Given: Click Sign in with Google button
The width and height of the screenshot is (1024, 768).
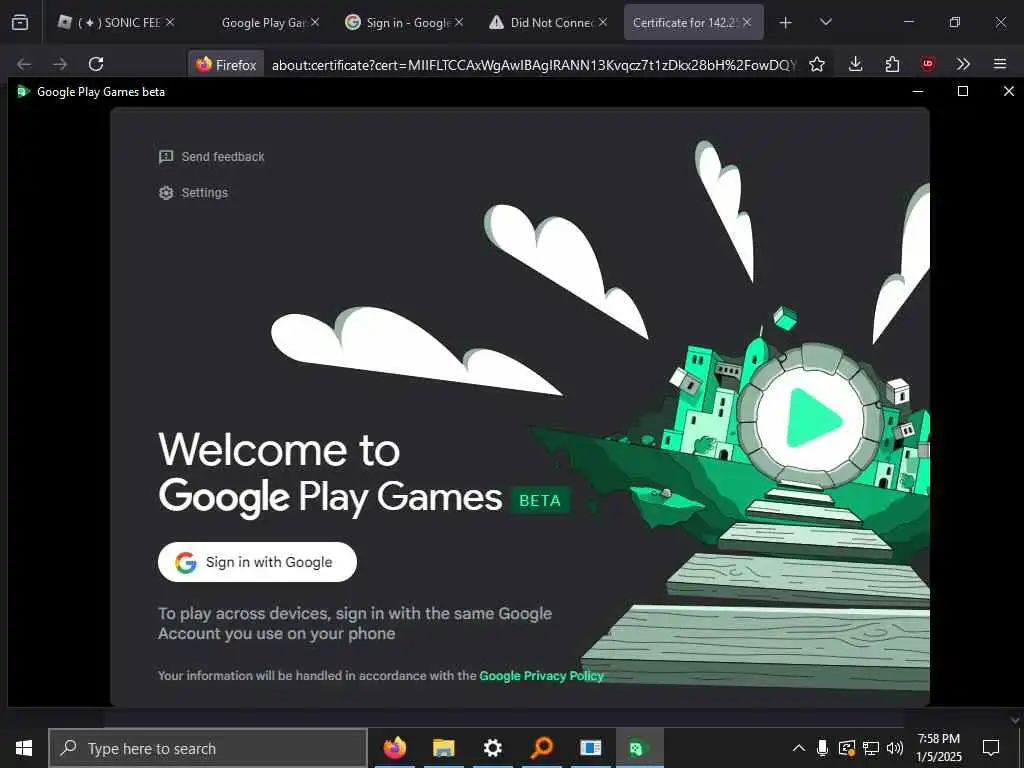Looking at the screenshot, I should tap(257, 562).
